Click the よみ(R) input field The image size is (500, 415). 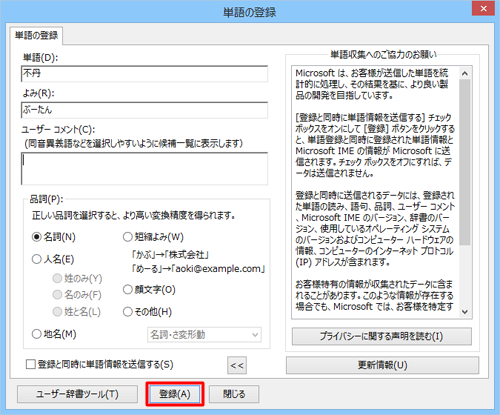tap(144, 110)
